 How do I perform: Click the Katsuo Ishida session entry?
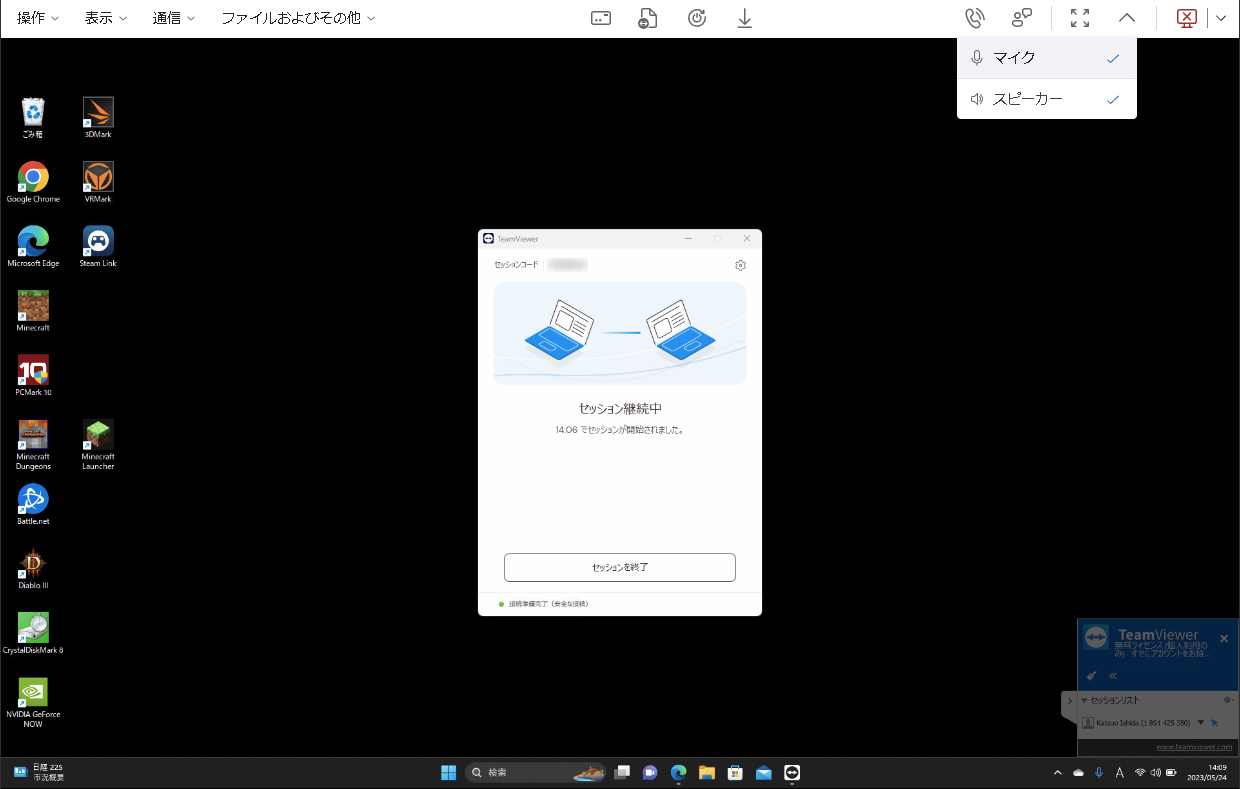coord(1142,722)
